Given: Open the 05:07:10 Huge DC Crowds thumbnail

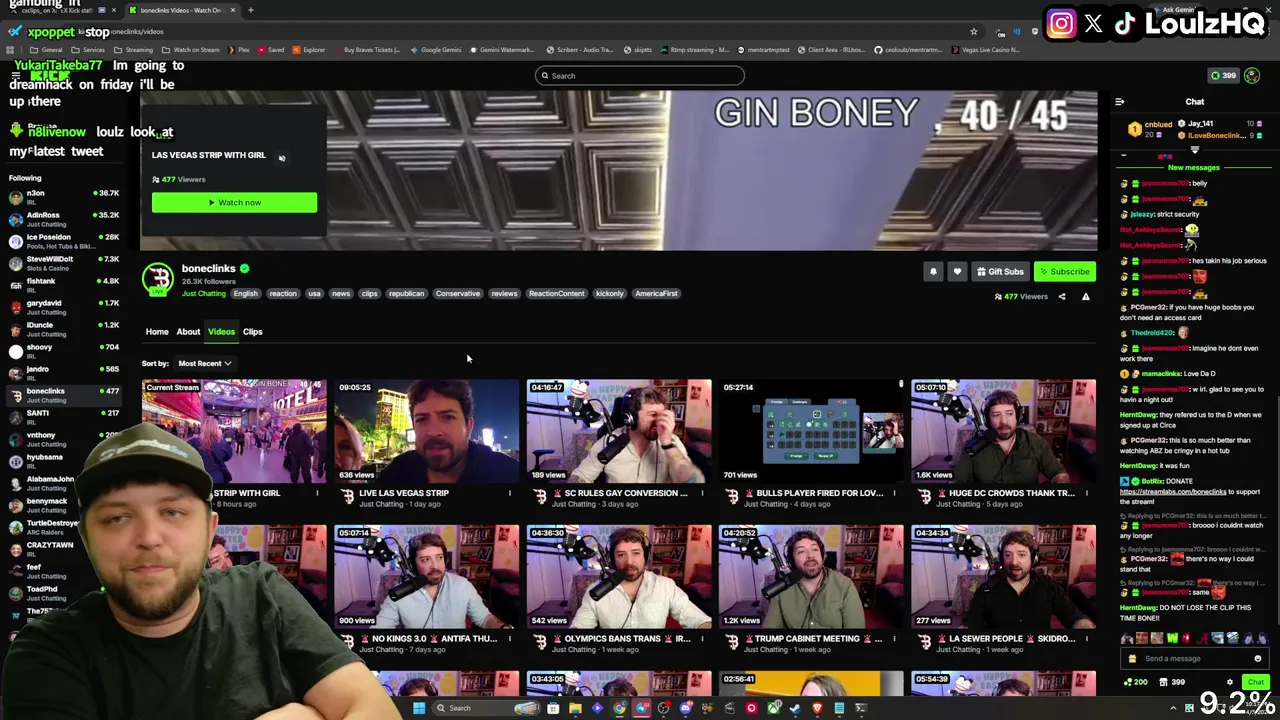Looking at the screenshot, I should tap(1003, 431).
